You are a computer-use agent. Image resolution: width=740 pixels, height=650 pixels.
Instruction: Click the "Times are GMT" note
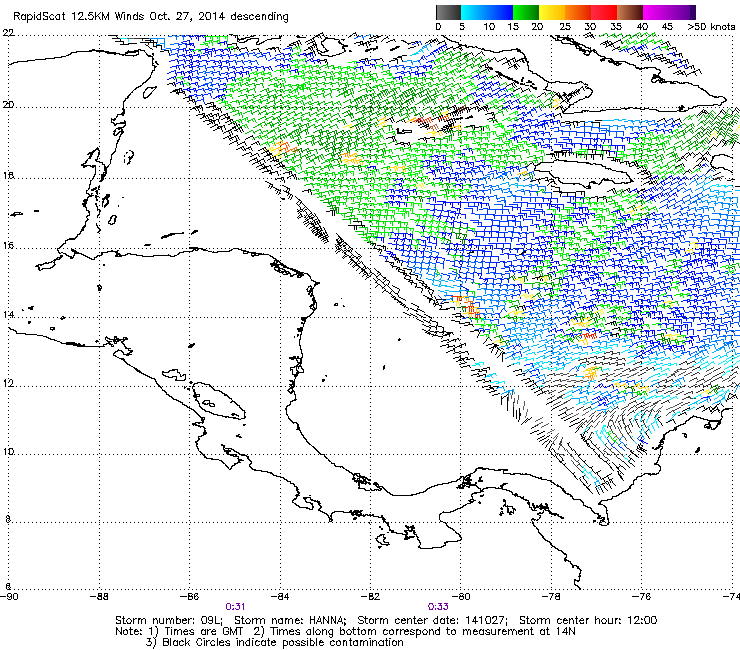[x=204, y=632]
